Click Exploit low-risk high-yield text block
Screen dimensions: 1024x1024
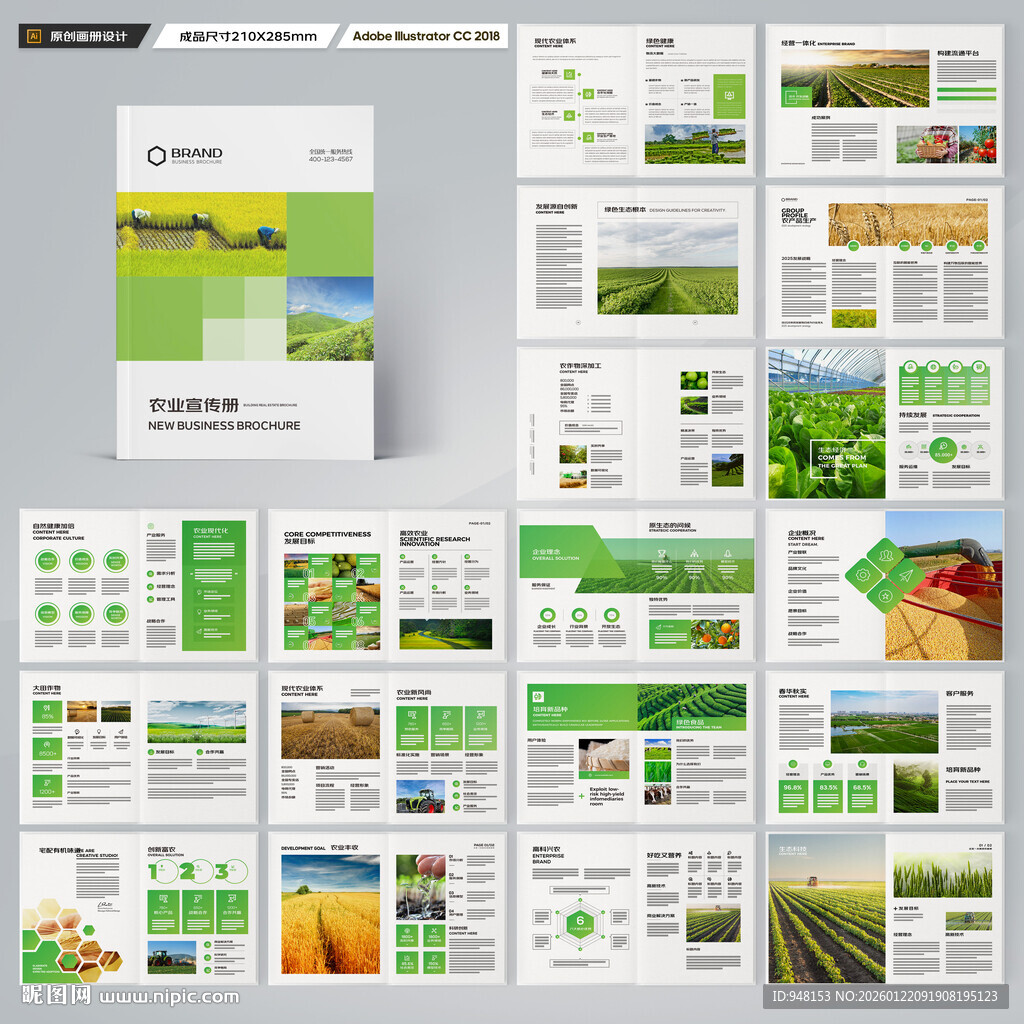click(607, 796)
